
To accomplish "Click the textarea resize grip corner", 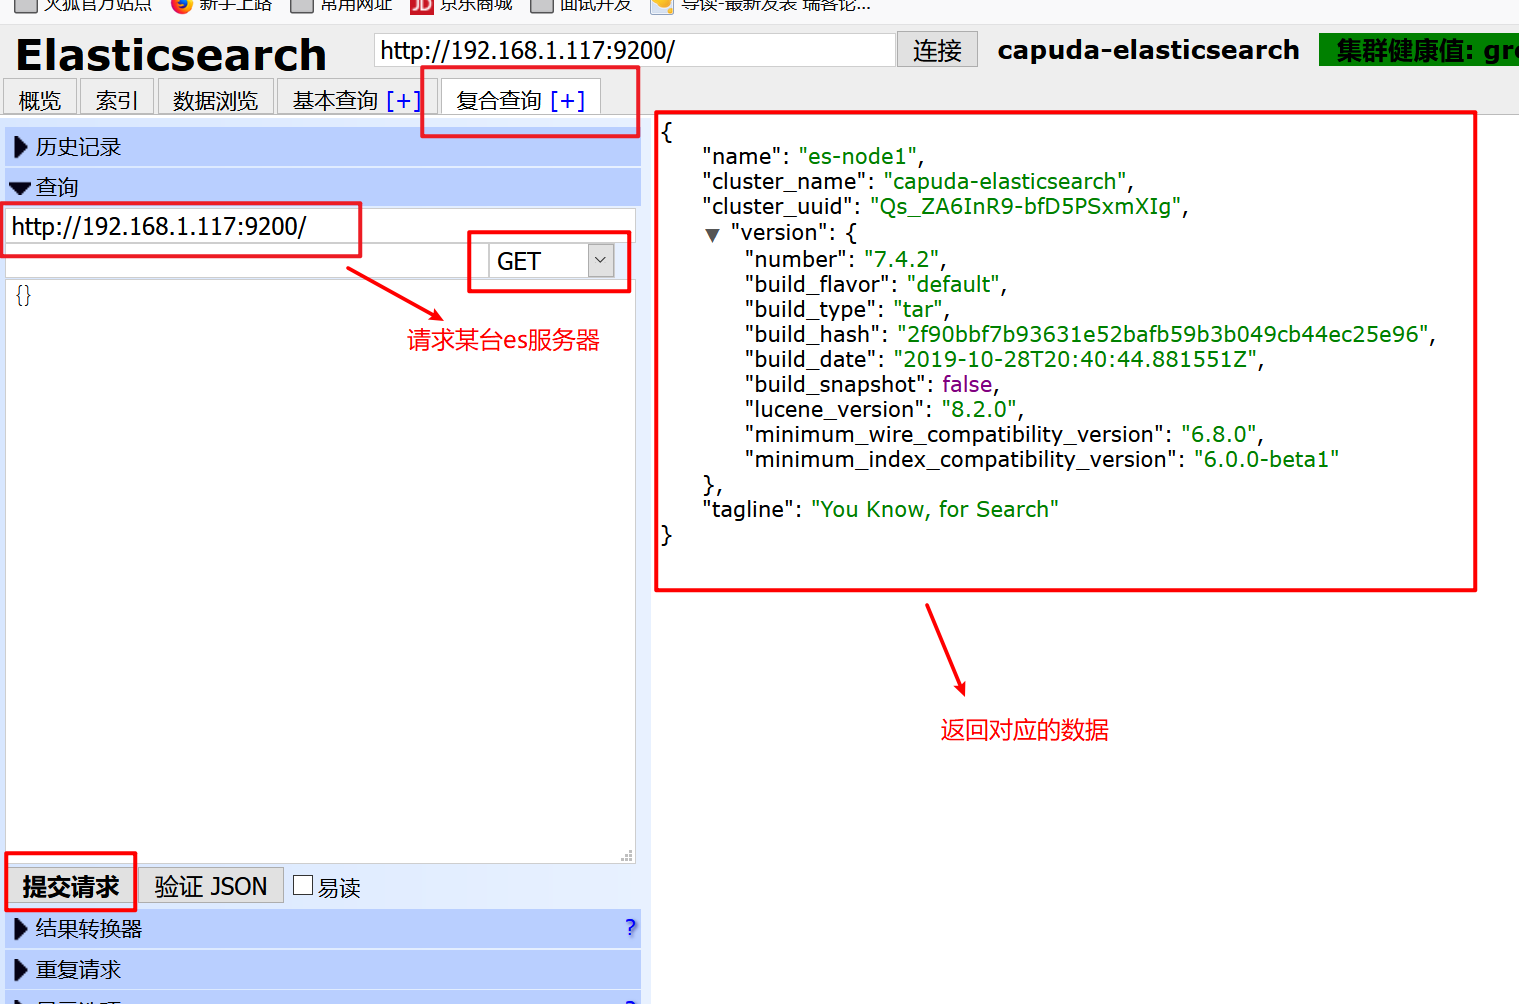I will 627,855.
